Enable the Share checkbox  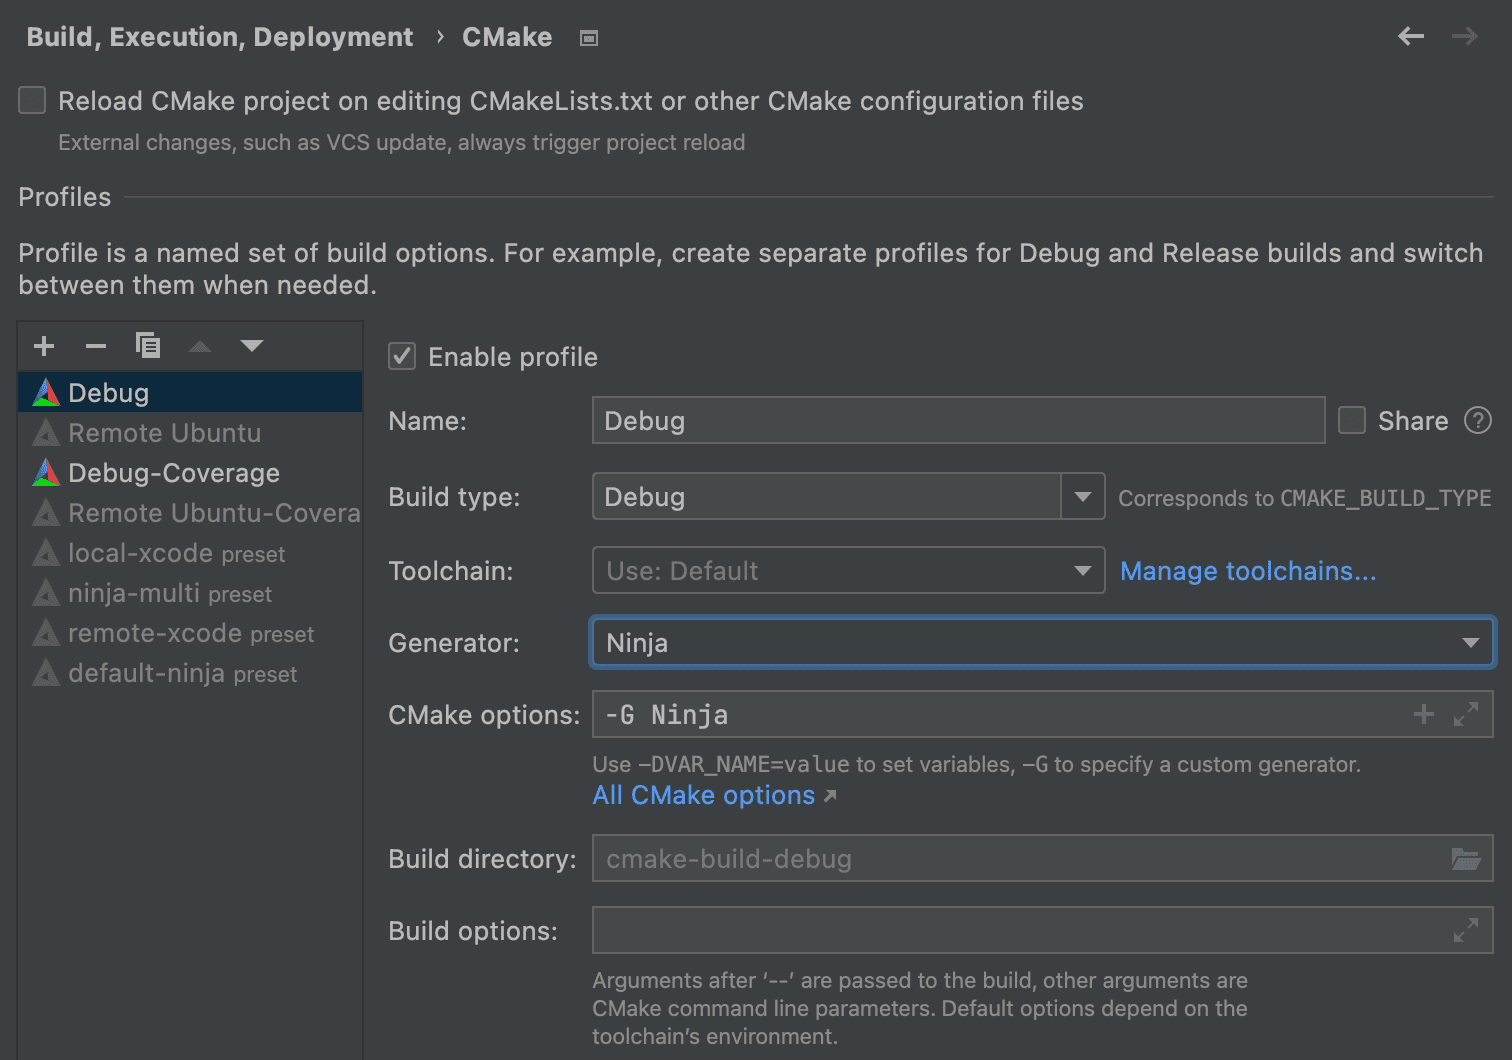pyautogui.click(x=1352, y=420)
